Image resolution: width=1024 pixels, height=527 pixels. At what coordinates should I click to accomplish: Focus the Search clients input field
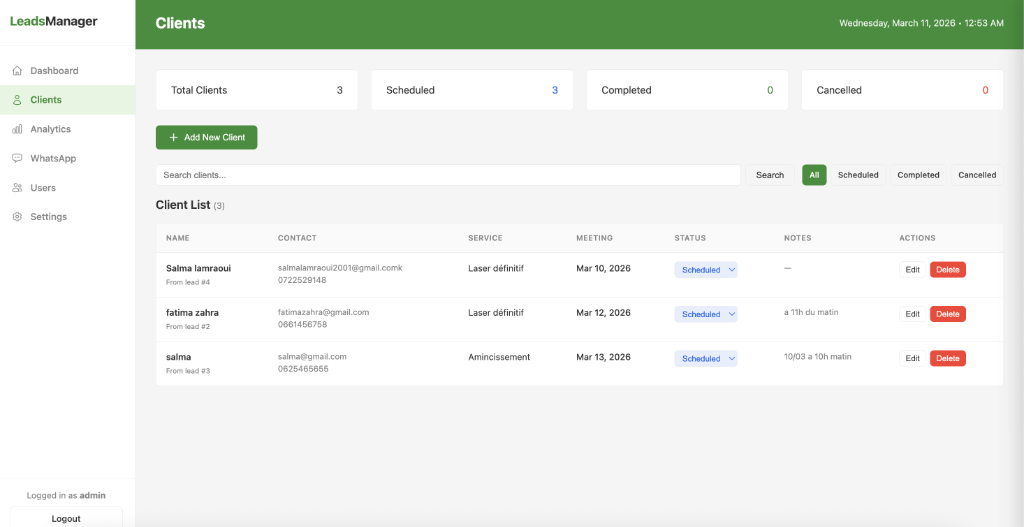click(x=447, y=175)
